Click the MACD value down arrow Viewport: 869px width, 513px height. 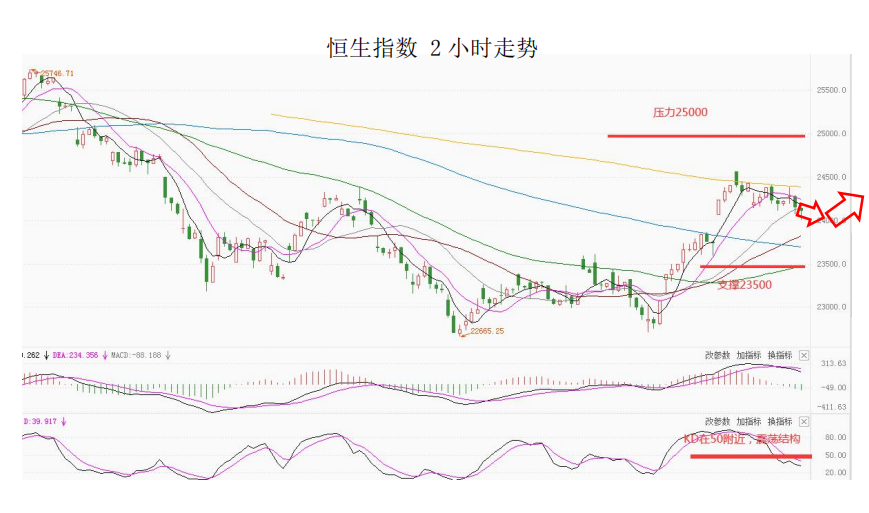(x=168, y=355)
